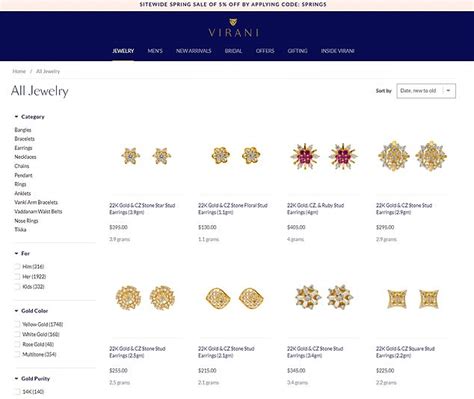Open the Bridal menu
Image resolution: width=474 pixels, height=399 pixels.
233,51
